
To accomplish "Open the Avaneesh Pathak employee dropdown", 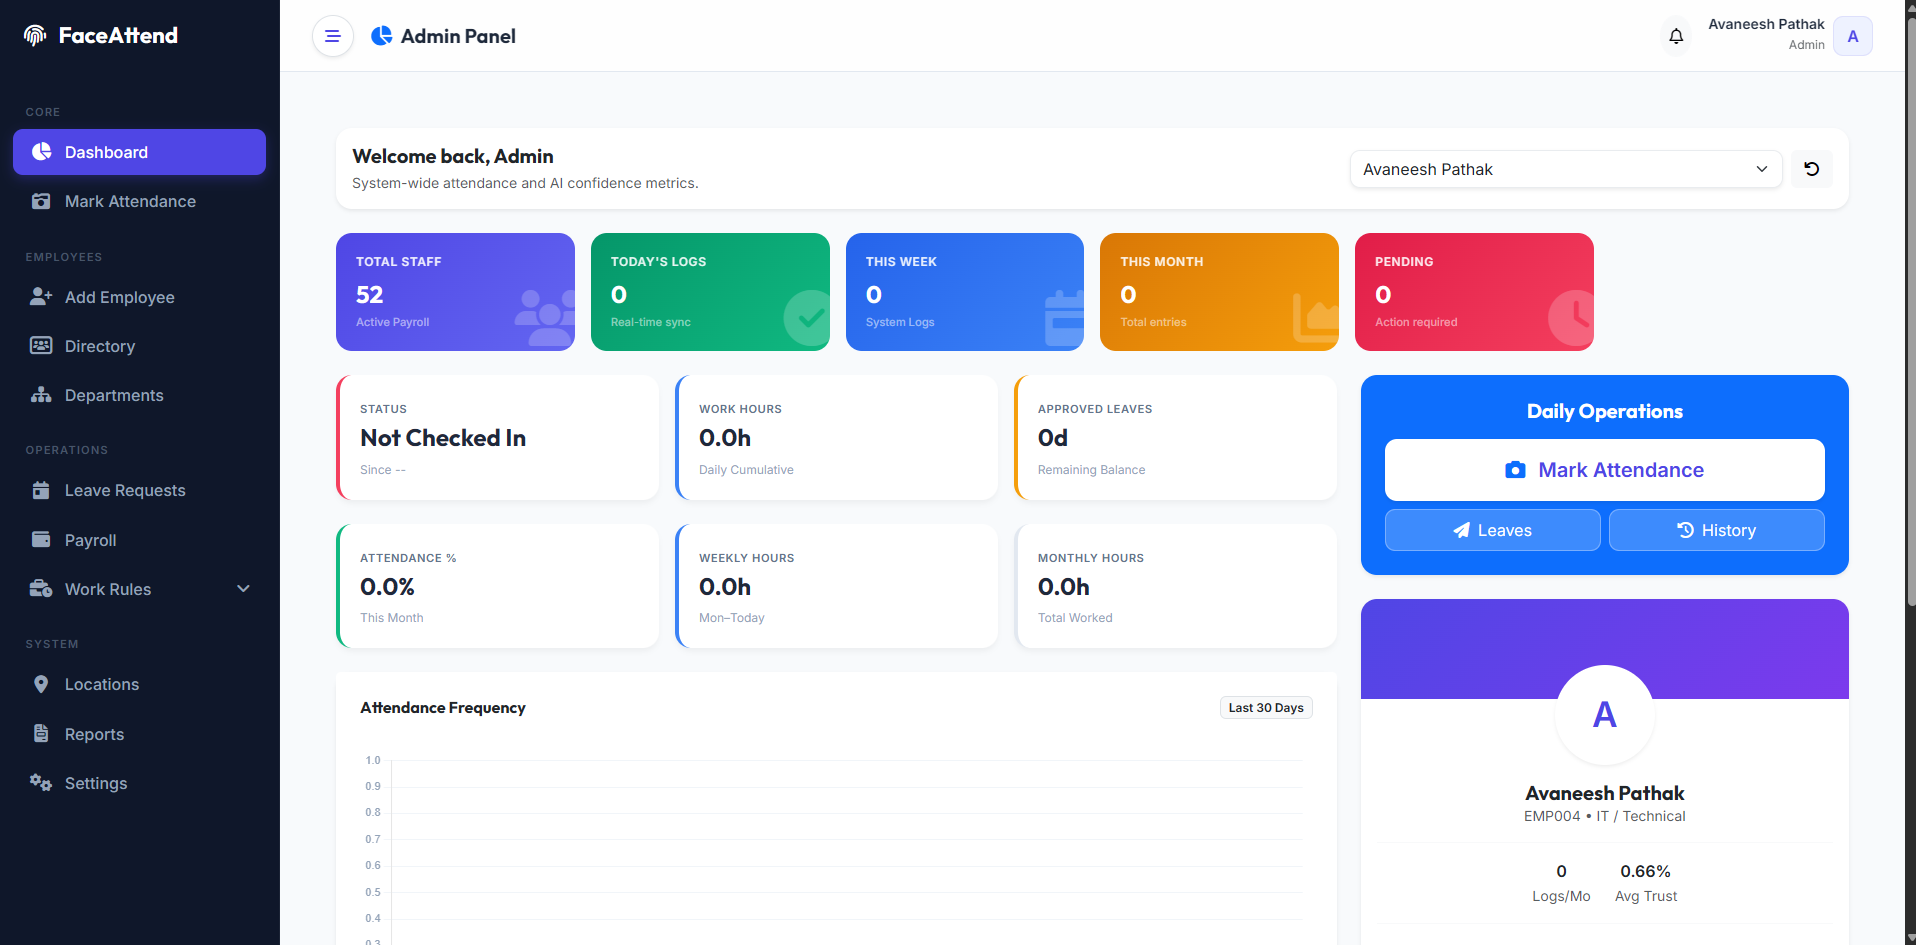I will (1566, 169).
